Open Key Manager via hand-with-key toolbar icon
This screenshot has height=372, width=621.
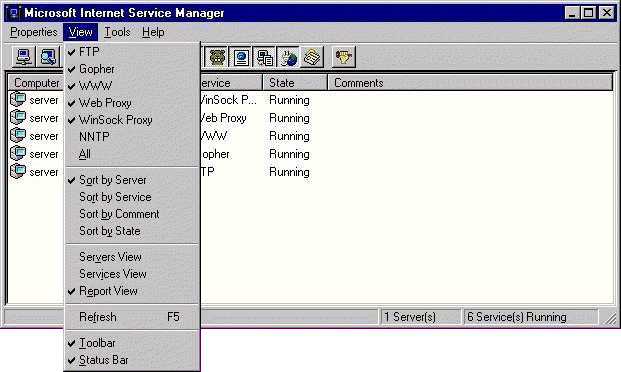pos(344,57)
